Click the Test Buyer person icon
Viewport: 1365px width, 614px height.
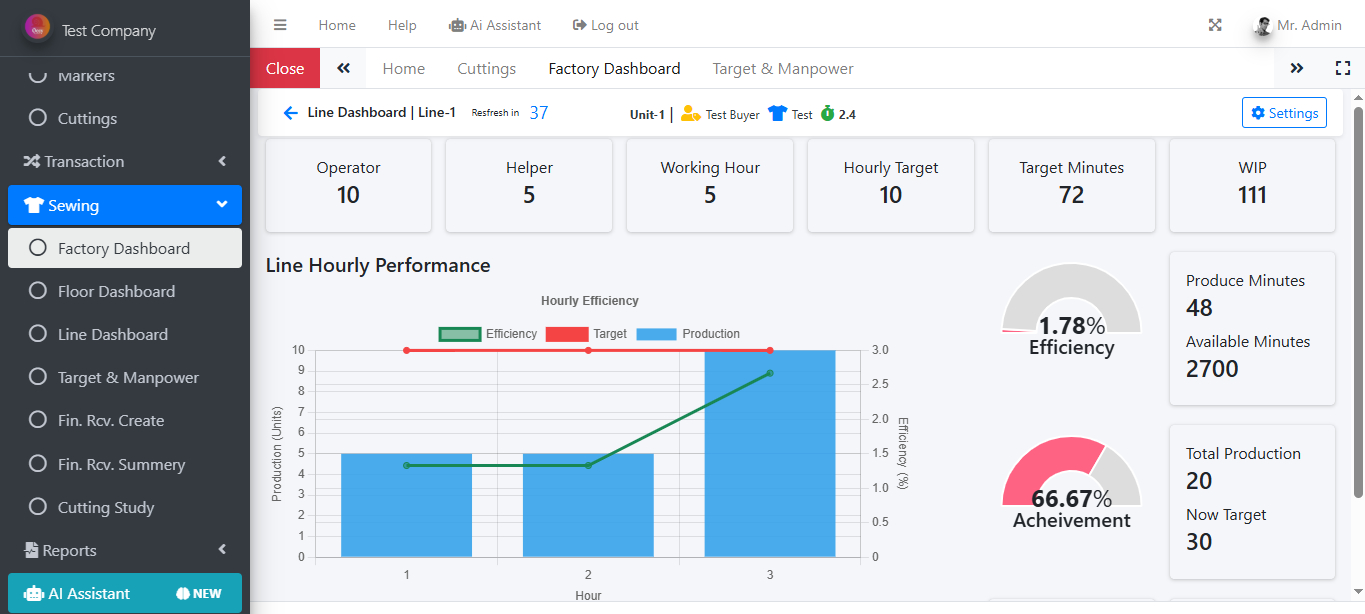coord(691,114)
